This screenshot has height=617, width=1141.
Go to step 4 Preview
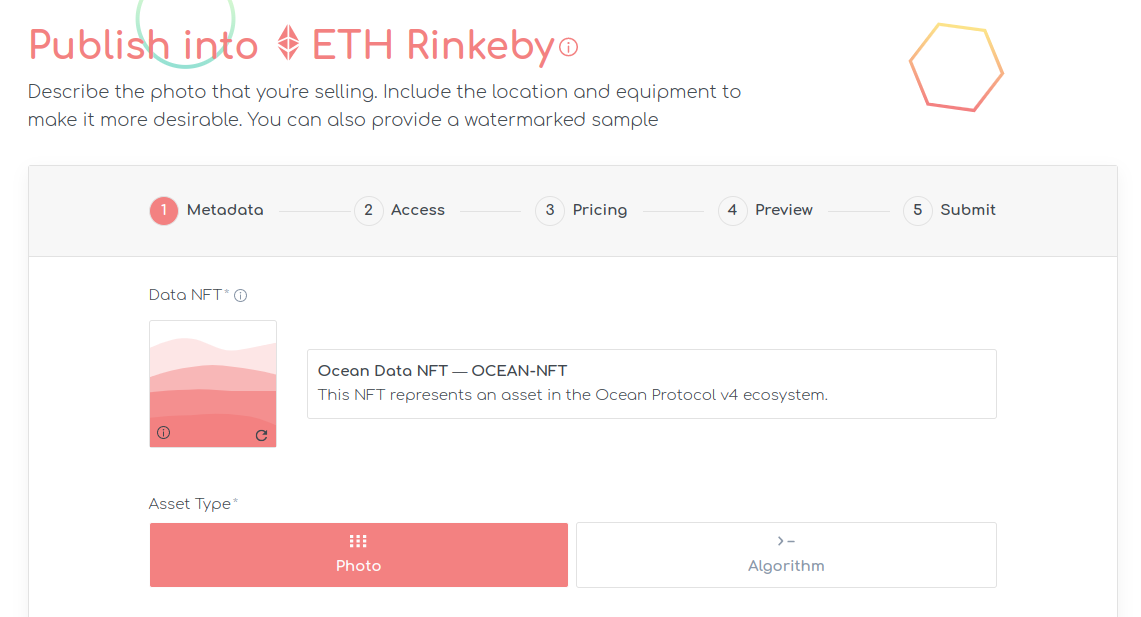(766, 210)
